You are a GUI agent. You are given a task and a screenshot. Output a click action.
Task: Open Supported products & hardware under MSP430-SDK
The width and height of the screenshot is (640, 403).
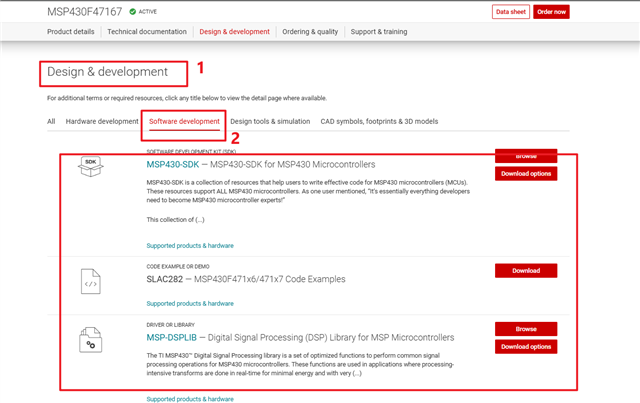coord(190,245)
